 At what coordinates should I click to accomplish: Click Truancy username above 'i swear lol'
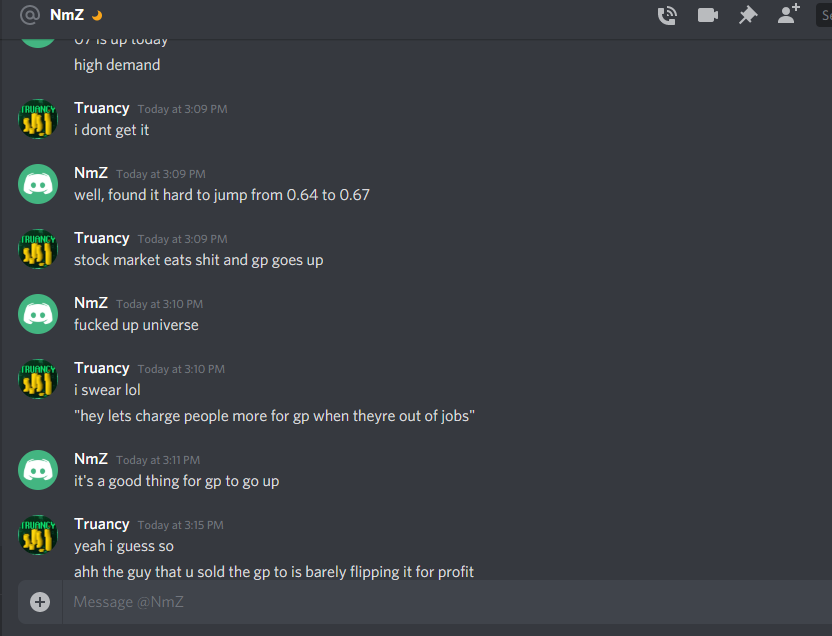pyautogui.click(x=102, y=368)
